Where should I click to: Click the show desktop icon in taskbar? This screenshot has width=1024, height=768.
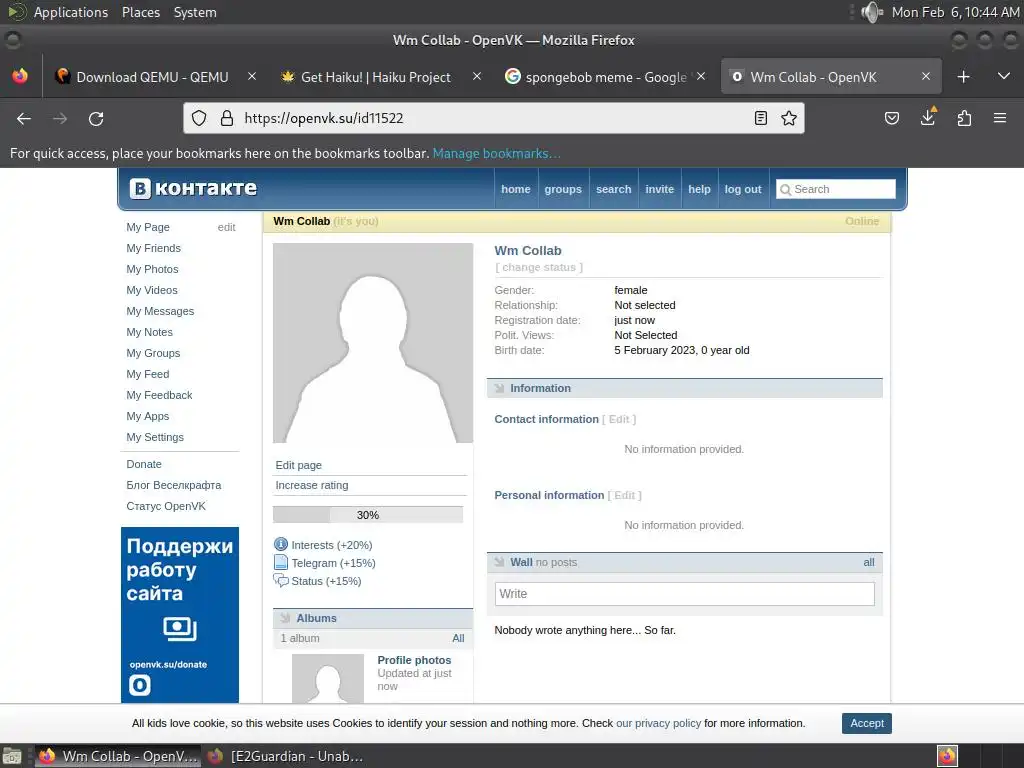tap(12, 756)
